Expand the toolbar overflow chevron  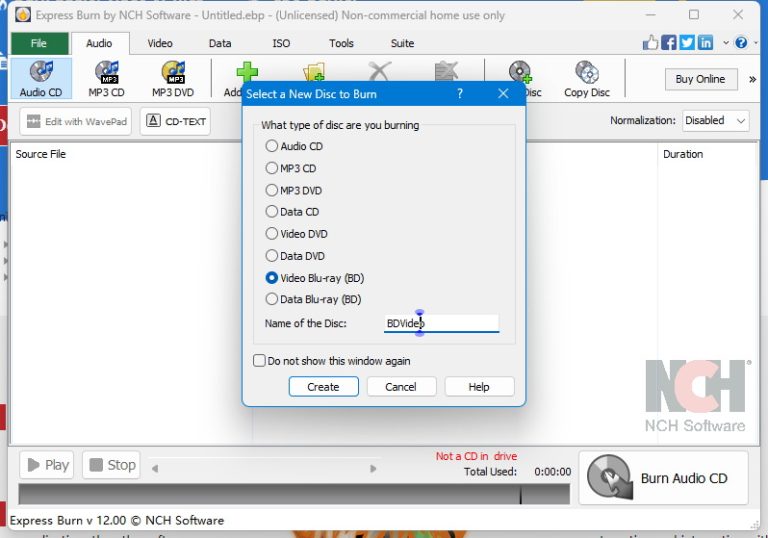[x=752, y=79]
